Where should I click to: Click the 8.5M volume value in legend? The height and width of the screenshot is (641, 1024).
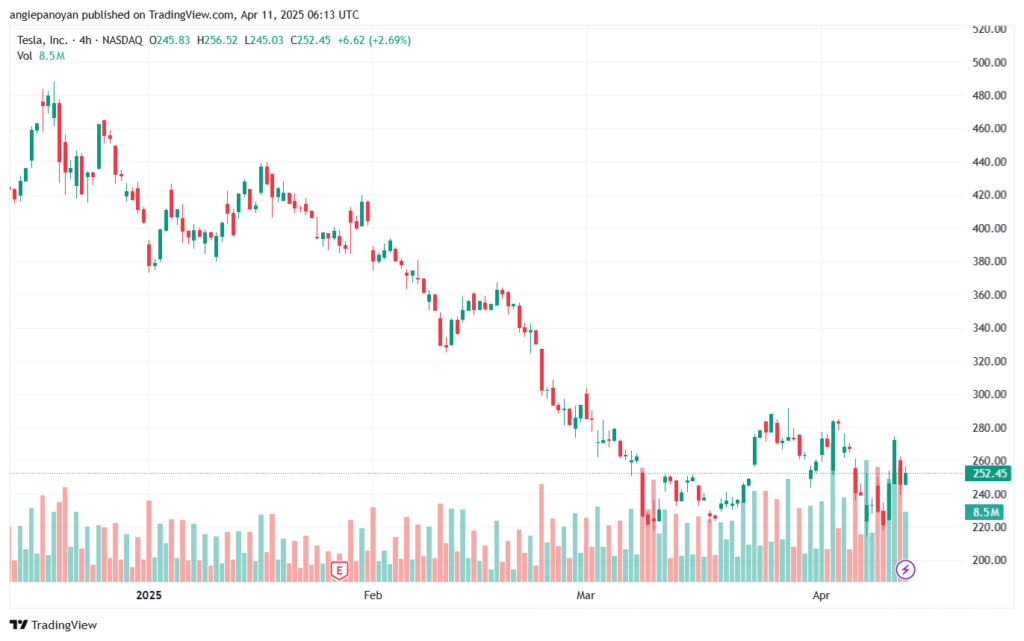click(52, 56)
